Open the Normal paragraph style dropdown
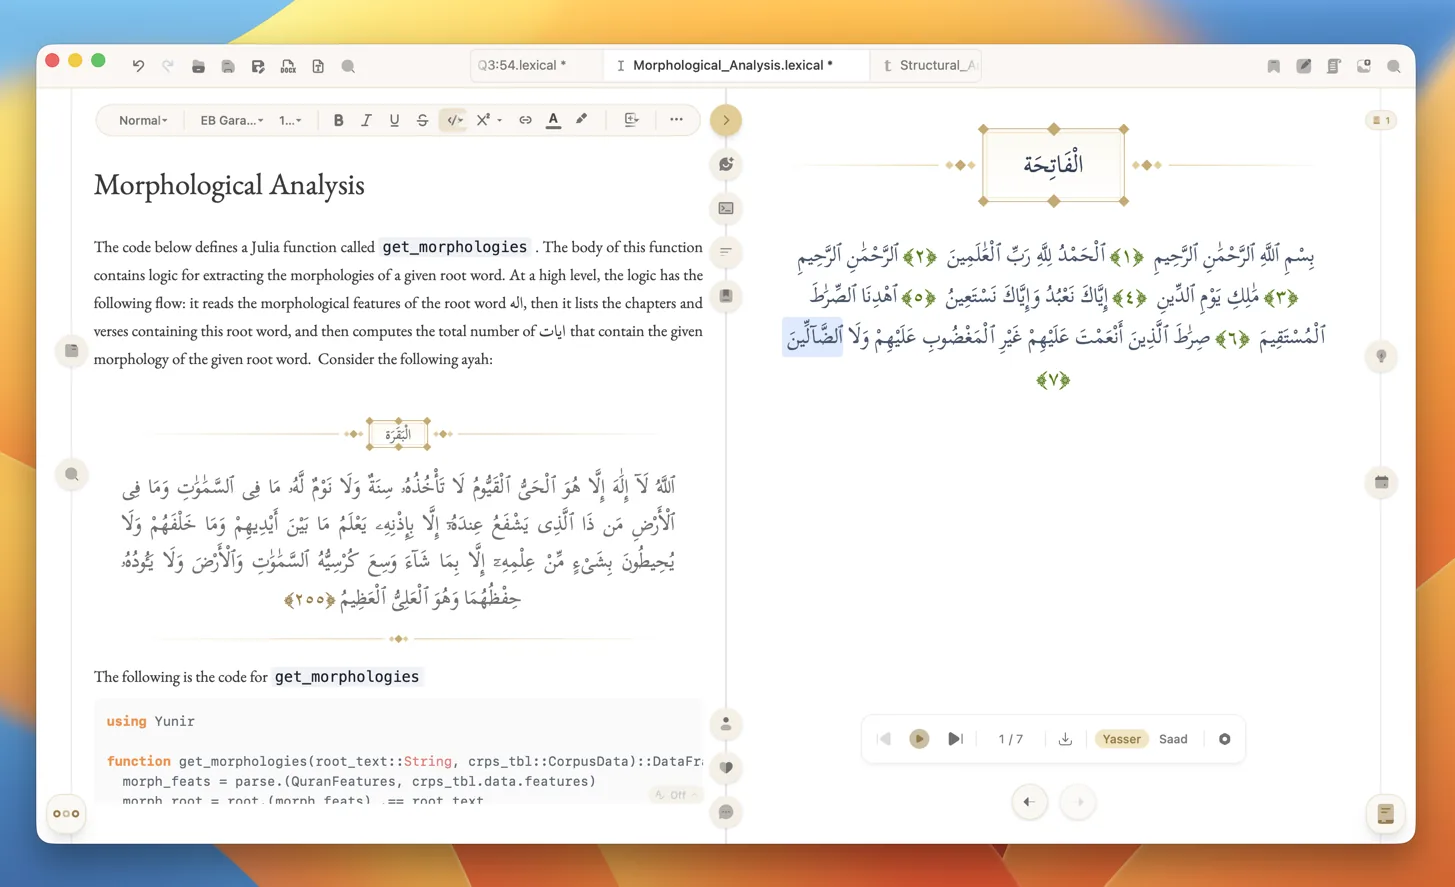The height and width of the screenshot is (887, 1455). tap(143, 120)
